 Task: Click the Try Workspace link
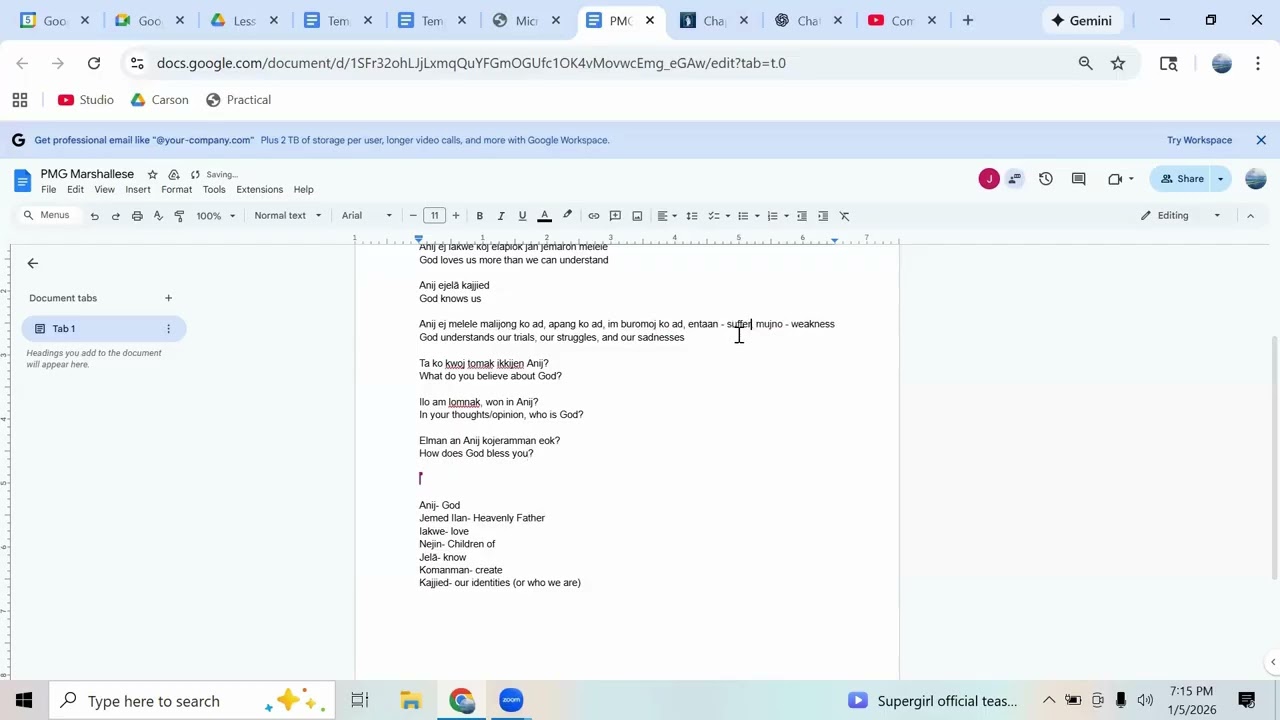(x=1199, y=140)
